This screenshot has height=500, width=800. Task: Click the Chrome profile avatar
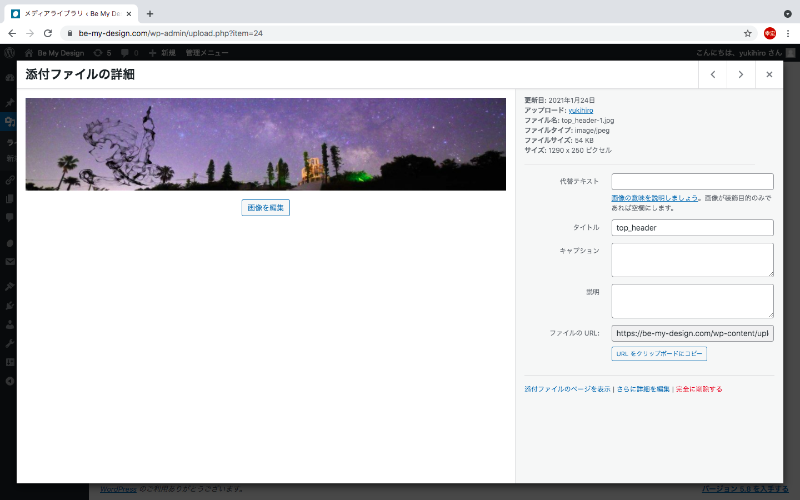(769, 33)
